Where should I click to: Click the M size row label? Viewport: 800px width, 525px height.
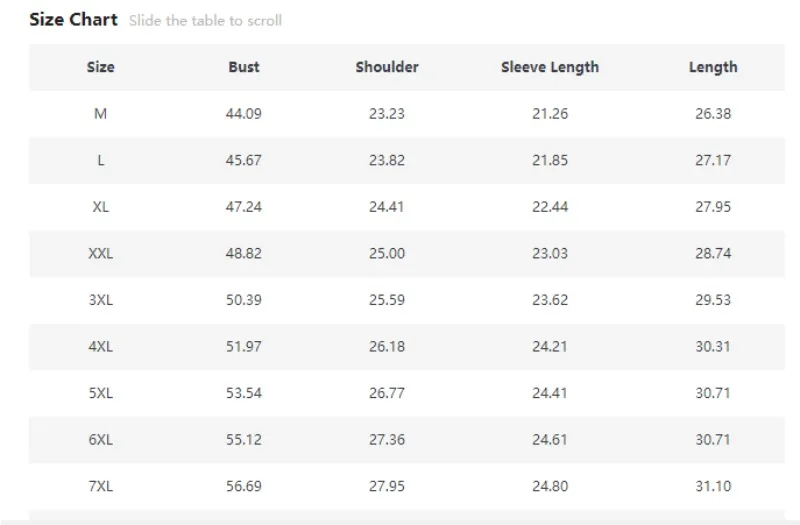pyautogui.click(x=101, y=114)
